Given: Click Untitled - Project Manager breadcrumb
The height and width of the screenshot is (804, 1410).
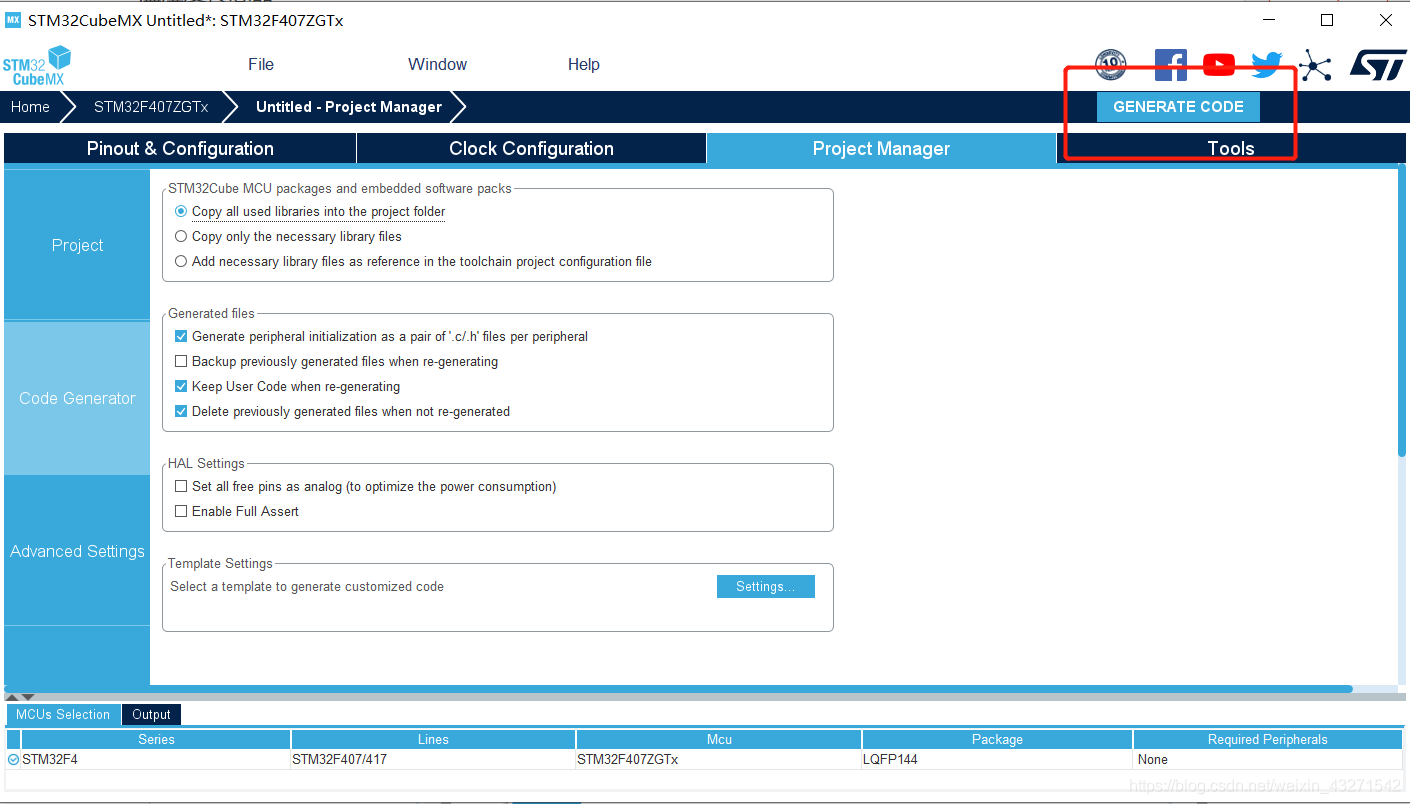Looking at the screenshot, I should tap(349, 107).
